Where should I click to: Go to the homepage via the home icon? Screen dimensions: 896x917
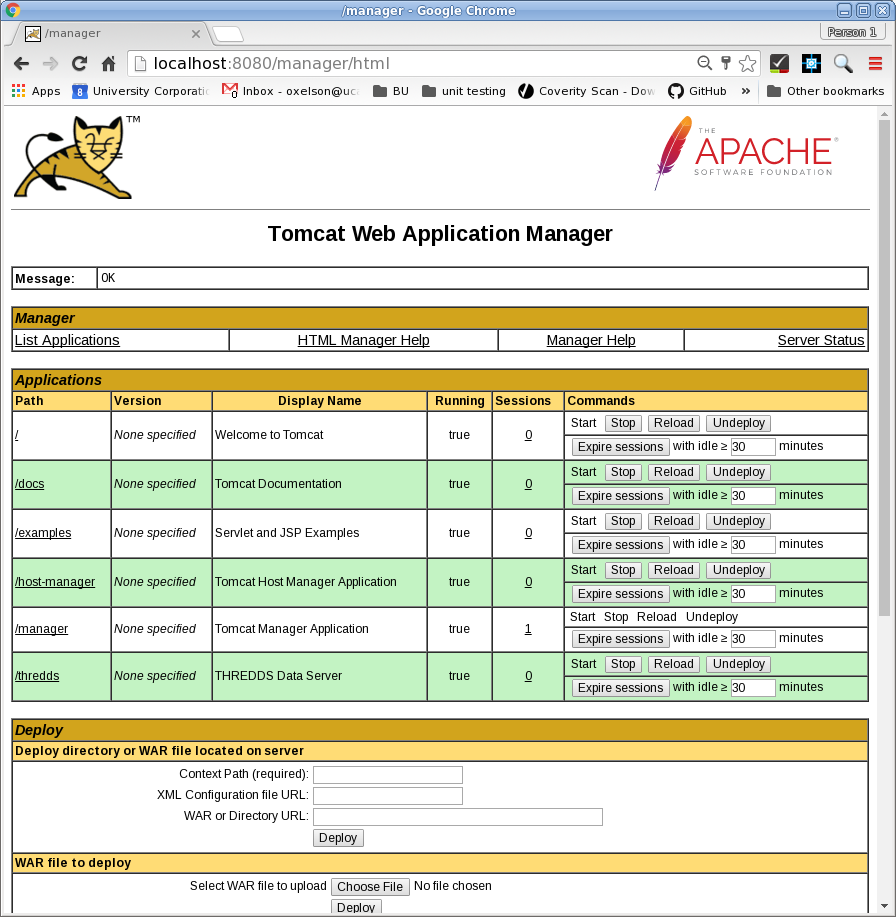(x=108, y=62)
